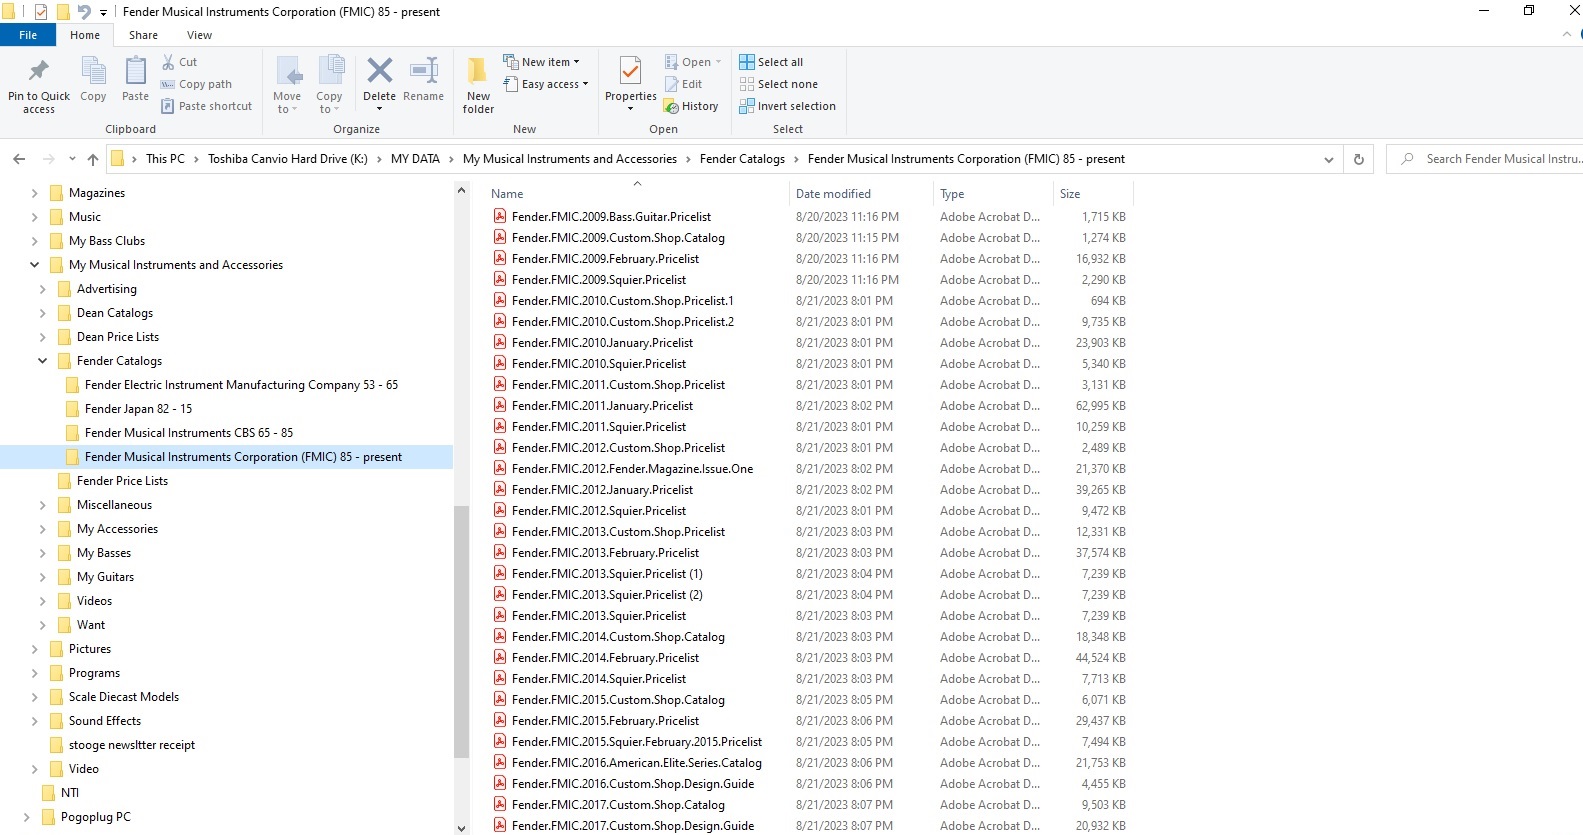Navigate Back with the arrow button

click(x=19, y=159)
